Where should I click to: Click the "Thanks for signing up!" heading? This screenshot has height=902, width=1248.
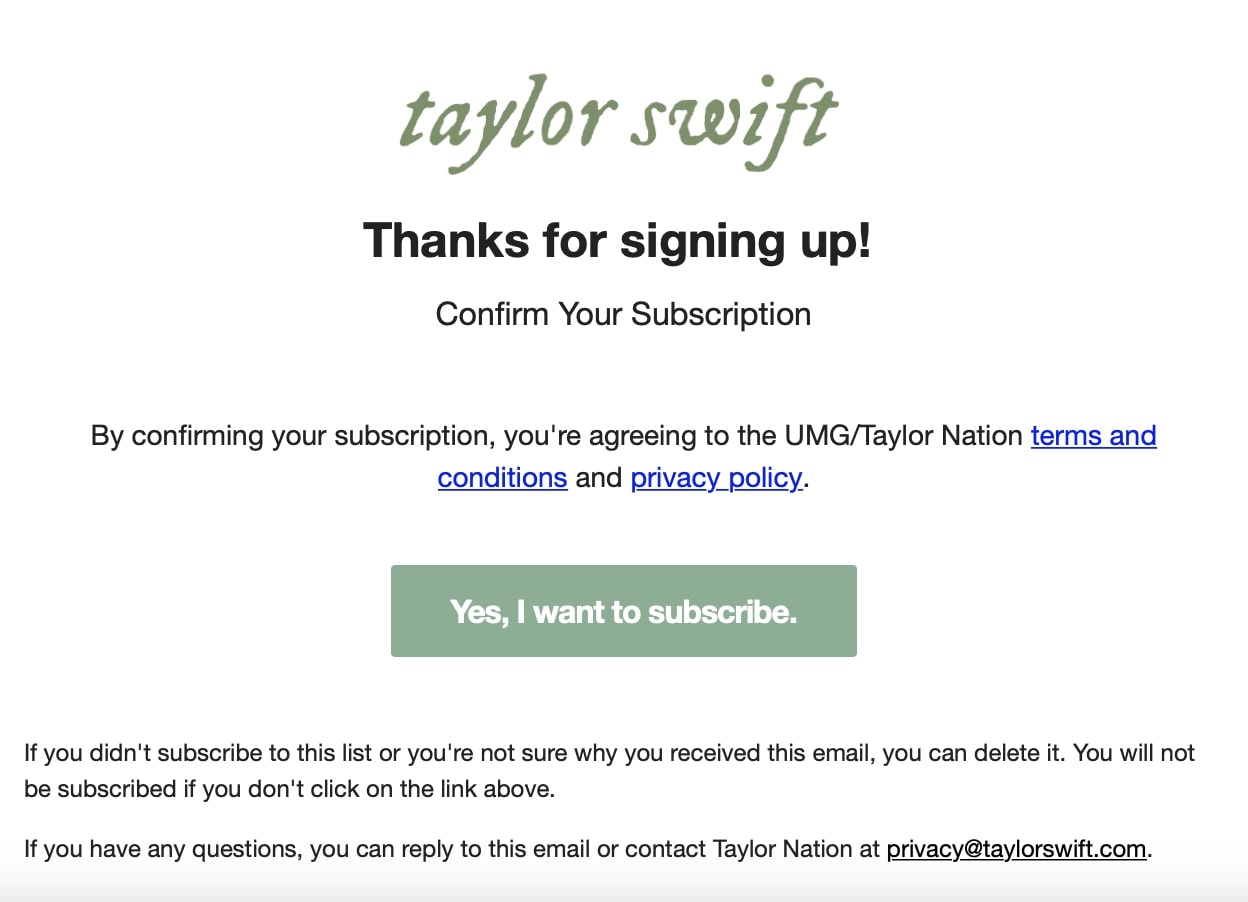[617, 241]
